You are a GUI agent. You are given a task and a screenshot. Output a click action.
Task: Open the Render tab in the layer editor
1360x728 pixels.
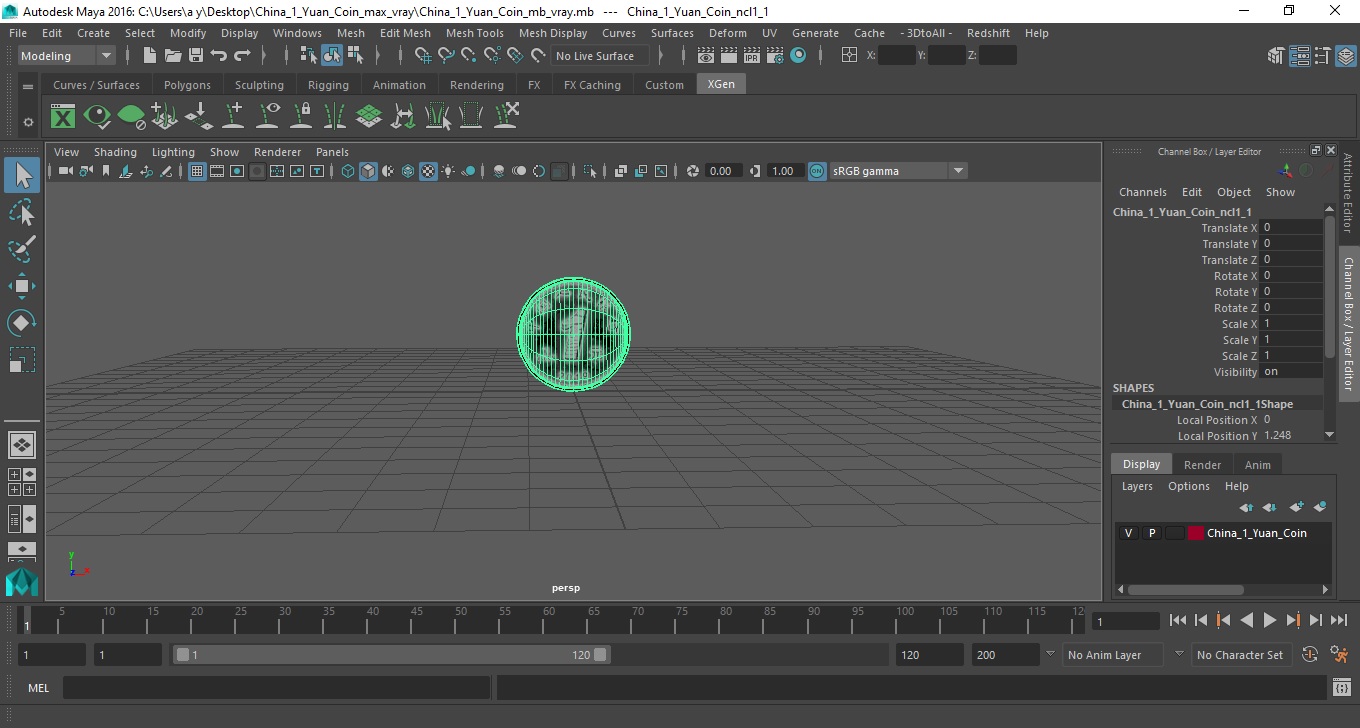pyautogui.click(x=1202, y=465)
